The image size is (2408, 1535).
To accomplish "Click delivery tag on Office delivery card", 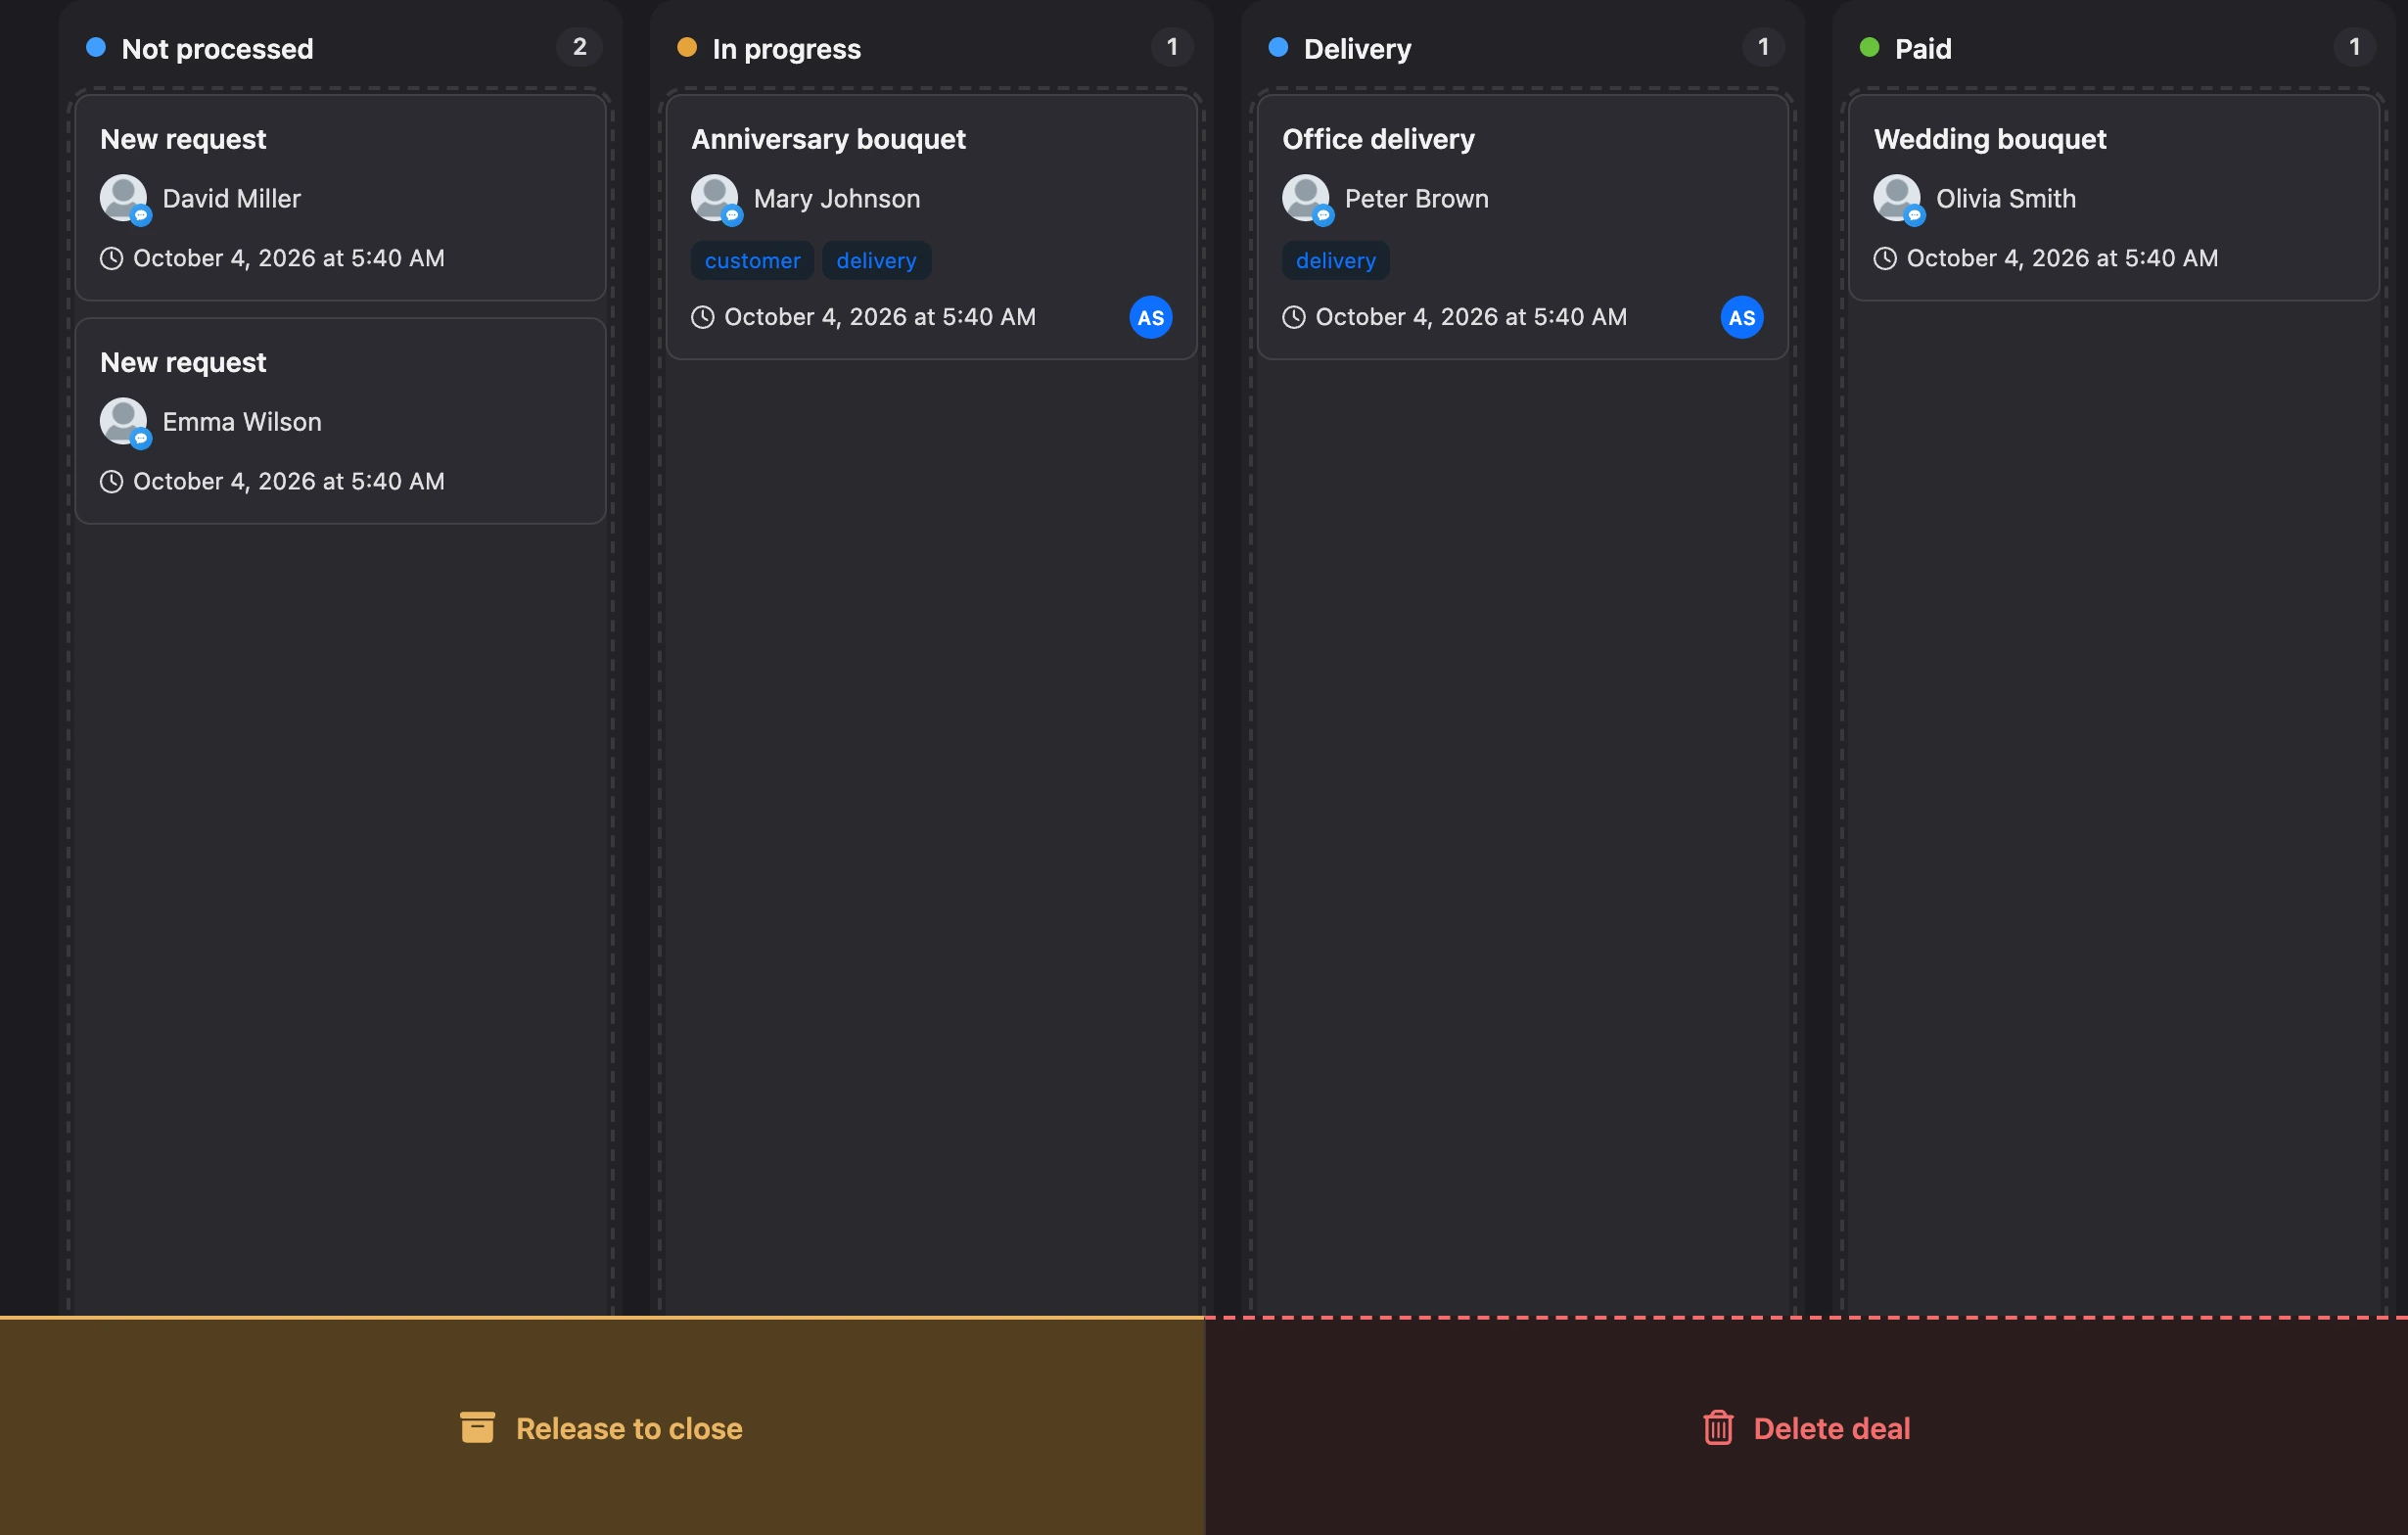I will [x=1335, y=260].
